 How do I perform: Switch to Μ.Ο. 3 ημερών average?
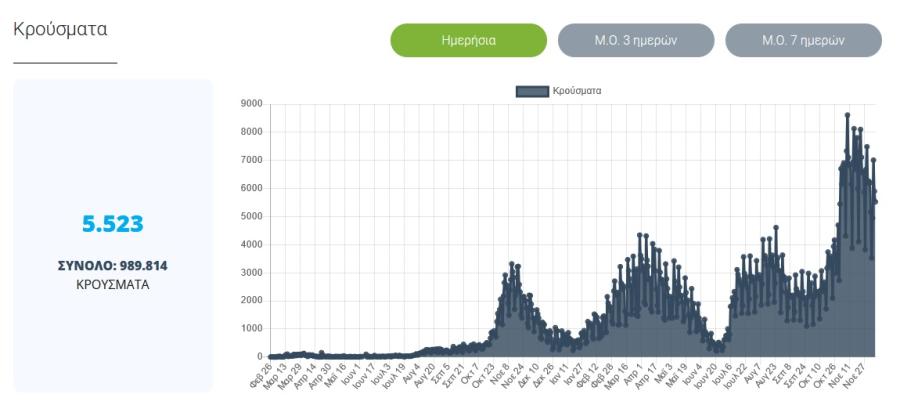(x=636, y=40)
